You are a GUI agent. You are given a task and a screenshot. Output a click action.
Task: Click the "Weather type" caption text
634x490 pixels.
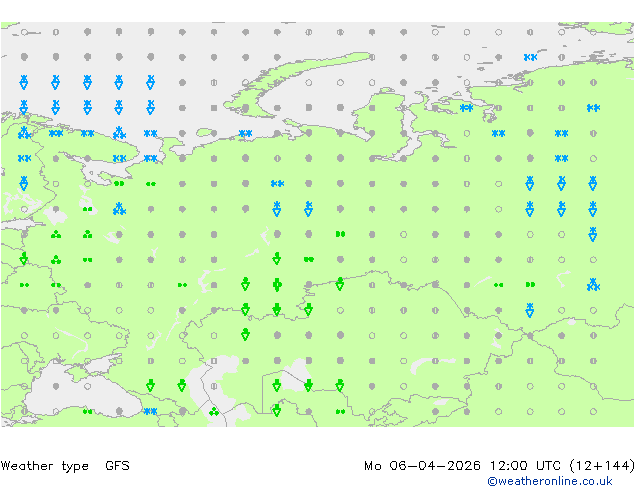(45, 466)
